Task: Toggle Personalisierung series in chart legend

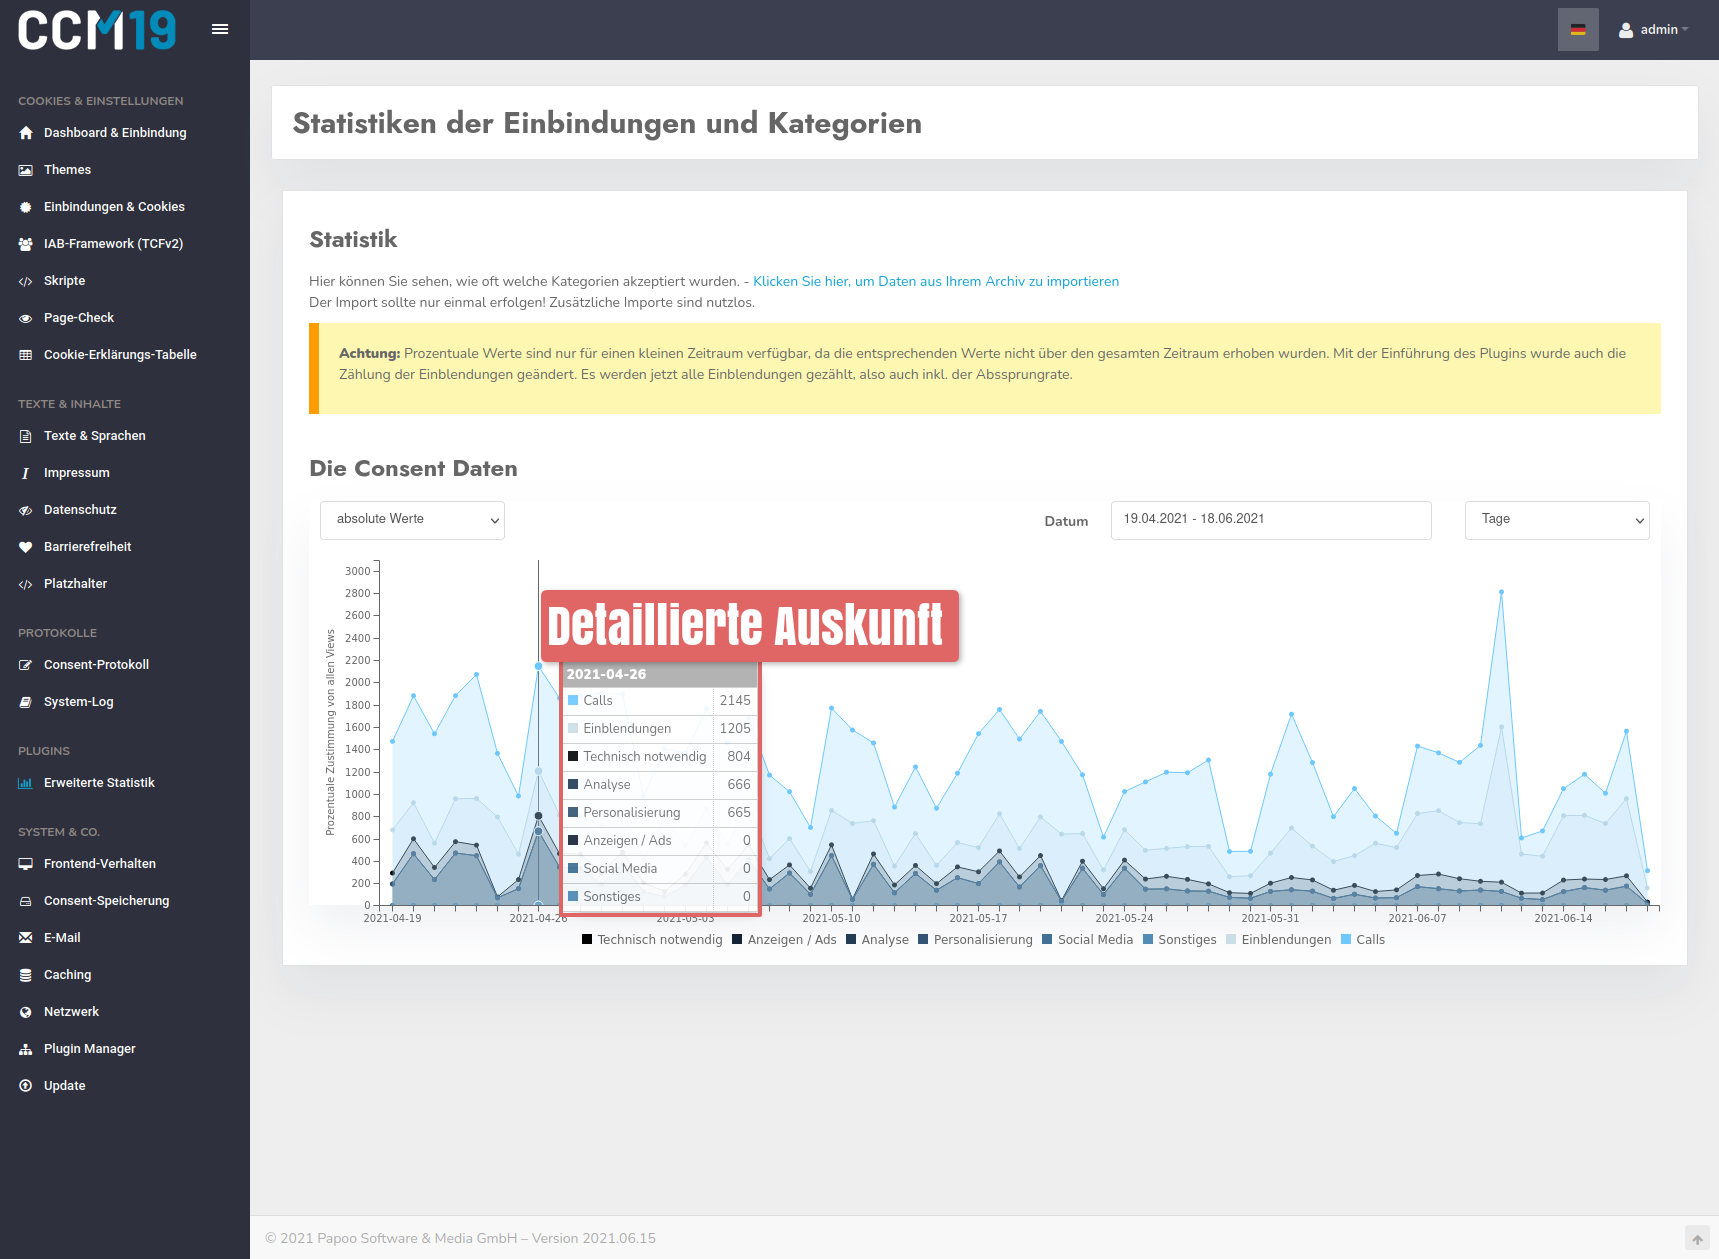Action: click(975, 940)
